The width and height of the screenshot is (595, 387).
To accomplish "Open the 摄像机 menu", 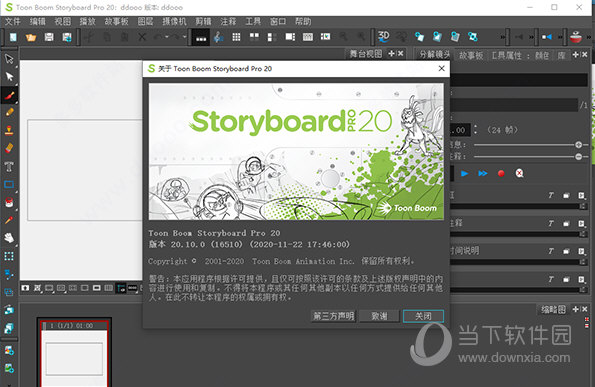I will 174,22.
